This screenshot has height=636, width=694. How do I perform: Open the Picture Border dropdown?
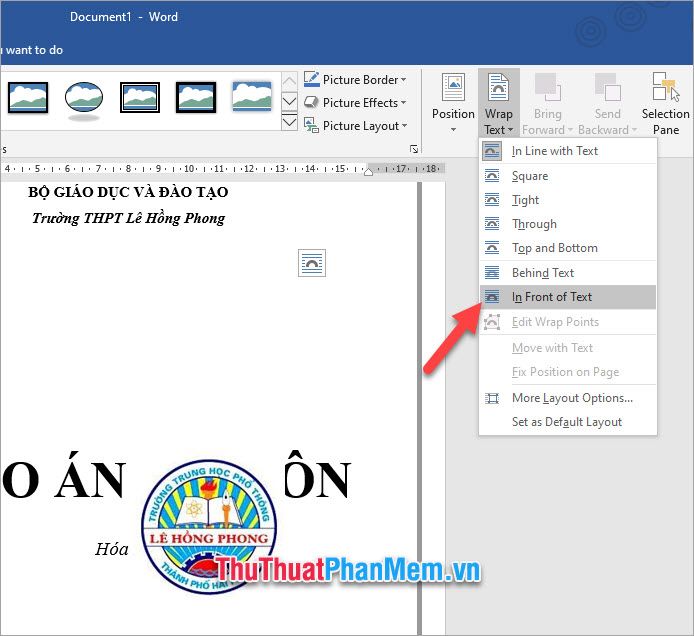tap(355, 80)
